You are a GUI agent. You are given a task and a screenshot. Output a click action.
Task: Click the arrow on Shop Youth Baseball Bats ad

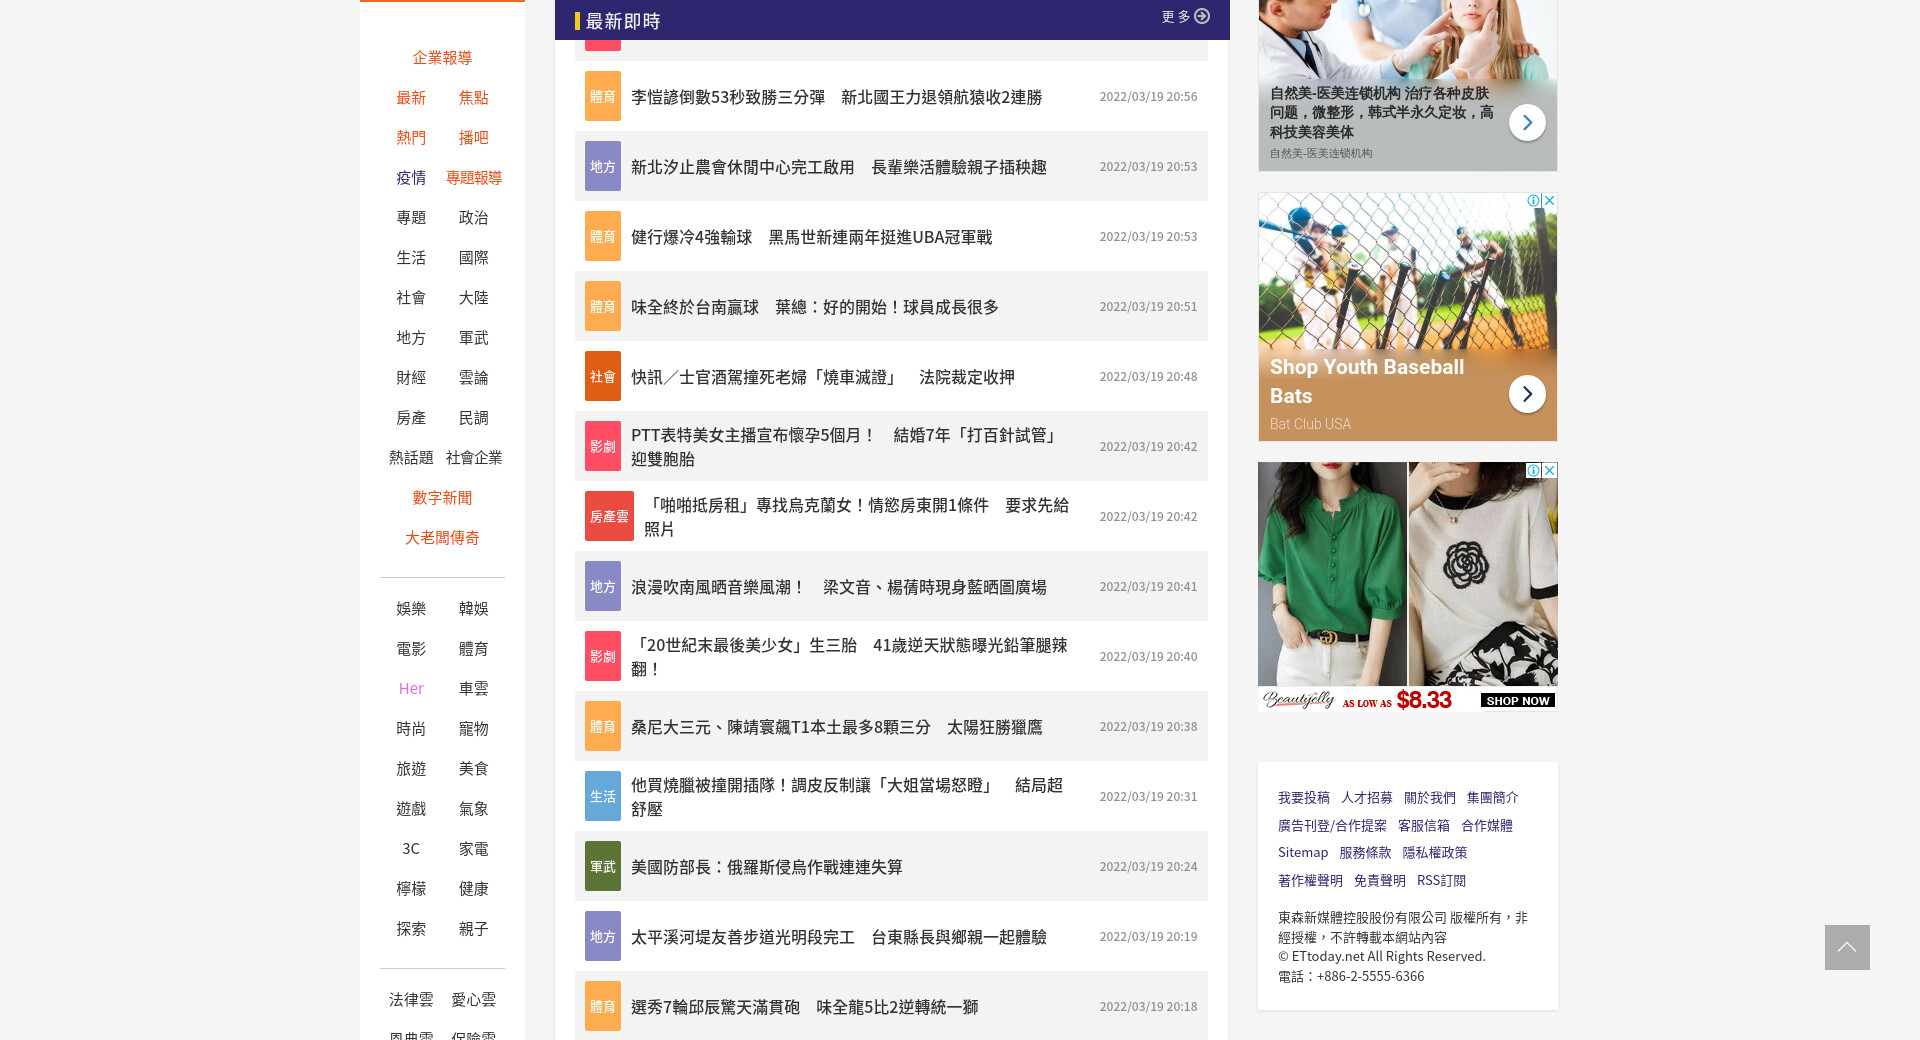(x=1526, y=394)
